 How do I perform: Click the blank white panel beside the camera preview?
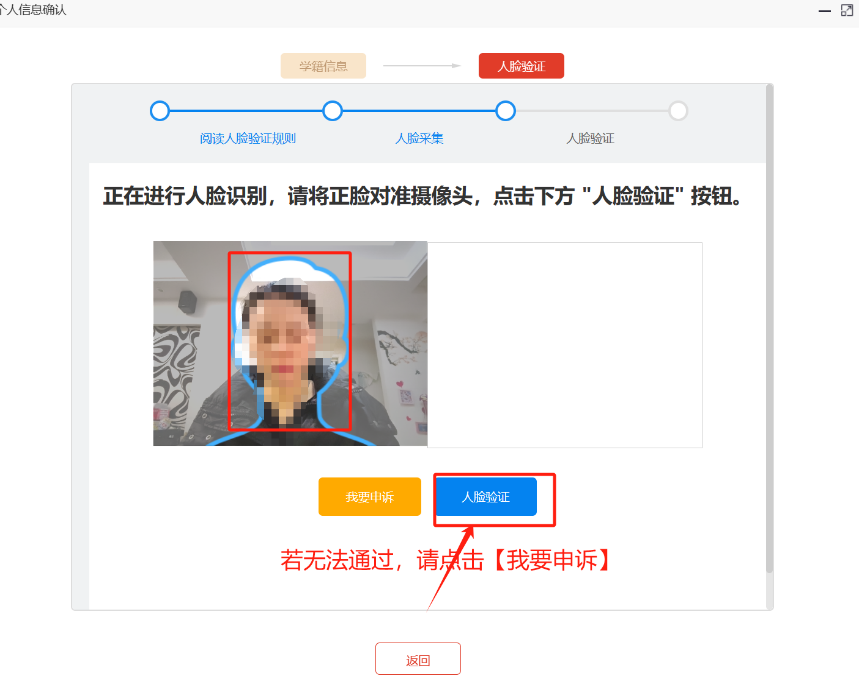tap(564, 344)
